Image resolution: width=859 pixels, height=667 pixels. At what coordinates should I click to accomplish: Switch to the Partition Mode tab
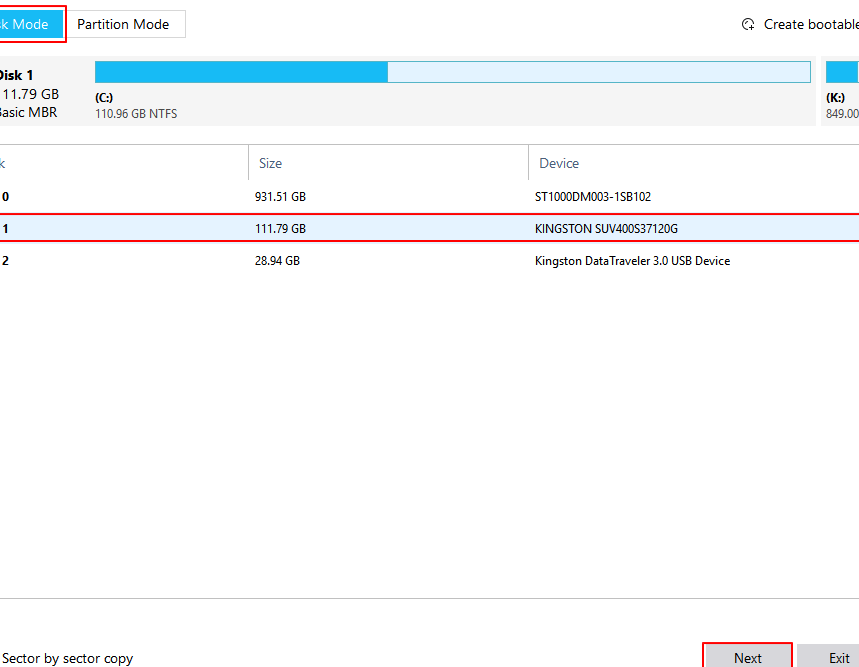pyautogui.click(x=123, y=24)
